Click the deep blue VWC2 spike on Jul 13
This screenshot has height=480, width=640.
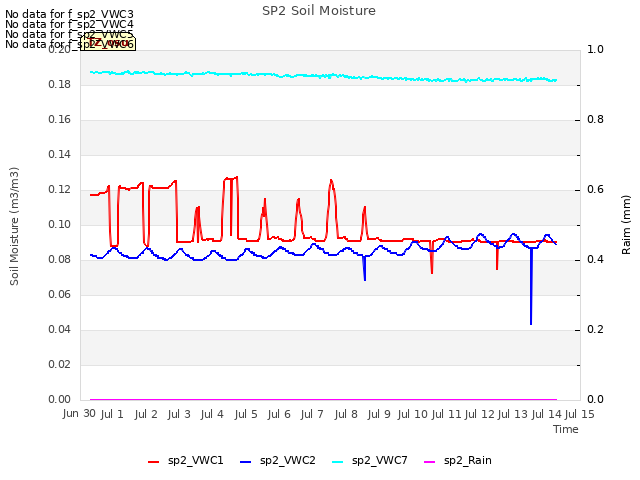[531, 286]
